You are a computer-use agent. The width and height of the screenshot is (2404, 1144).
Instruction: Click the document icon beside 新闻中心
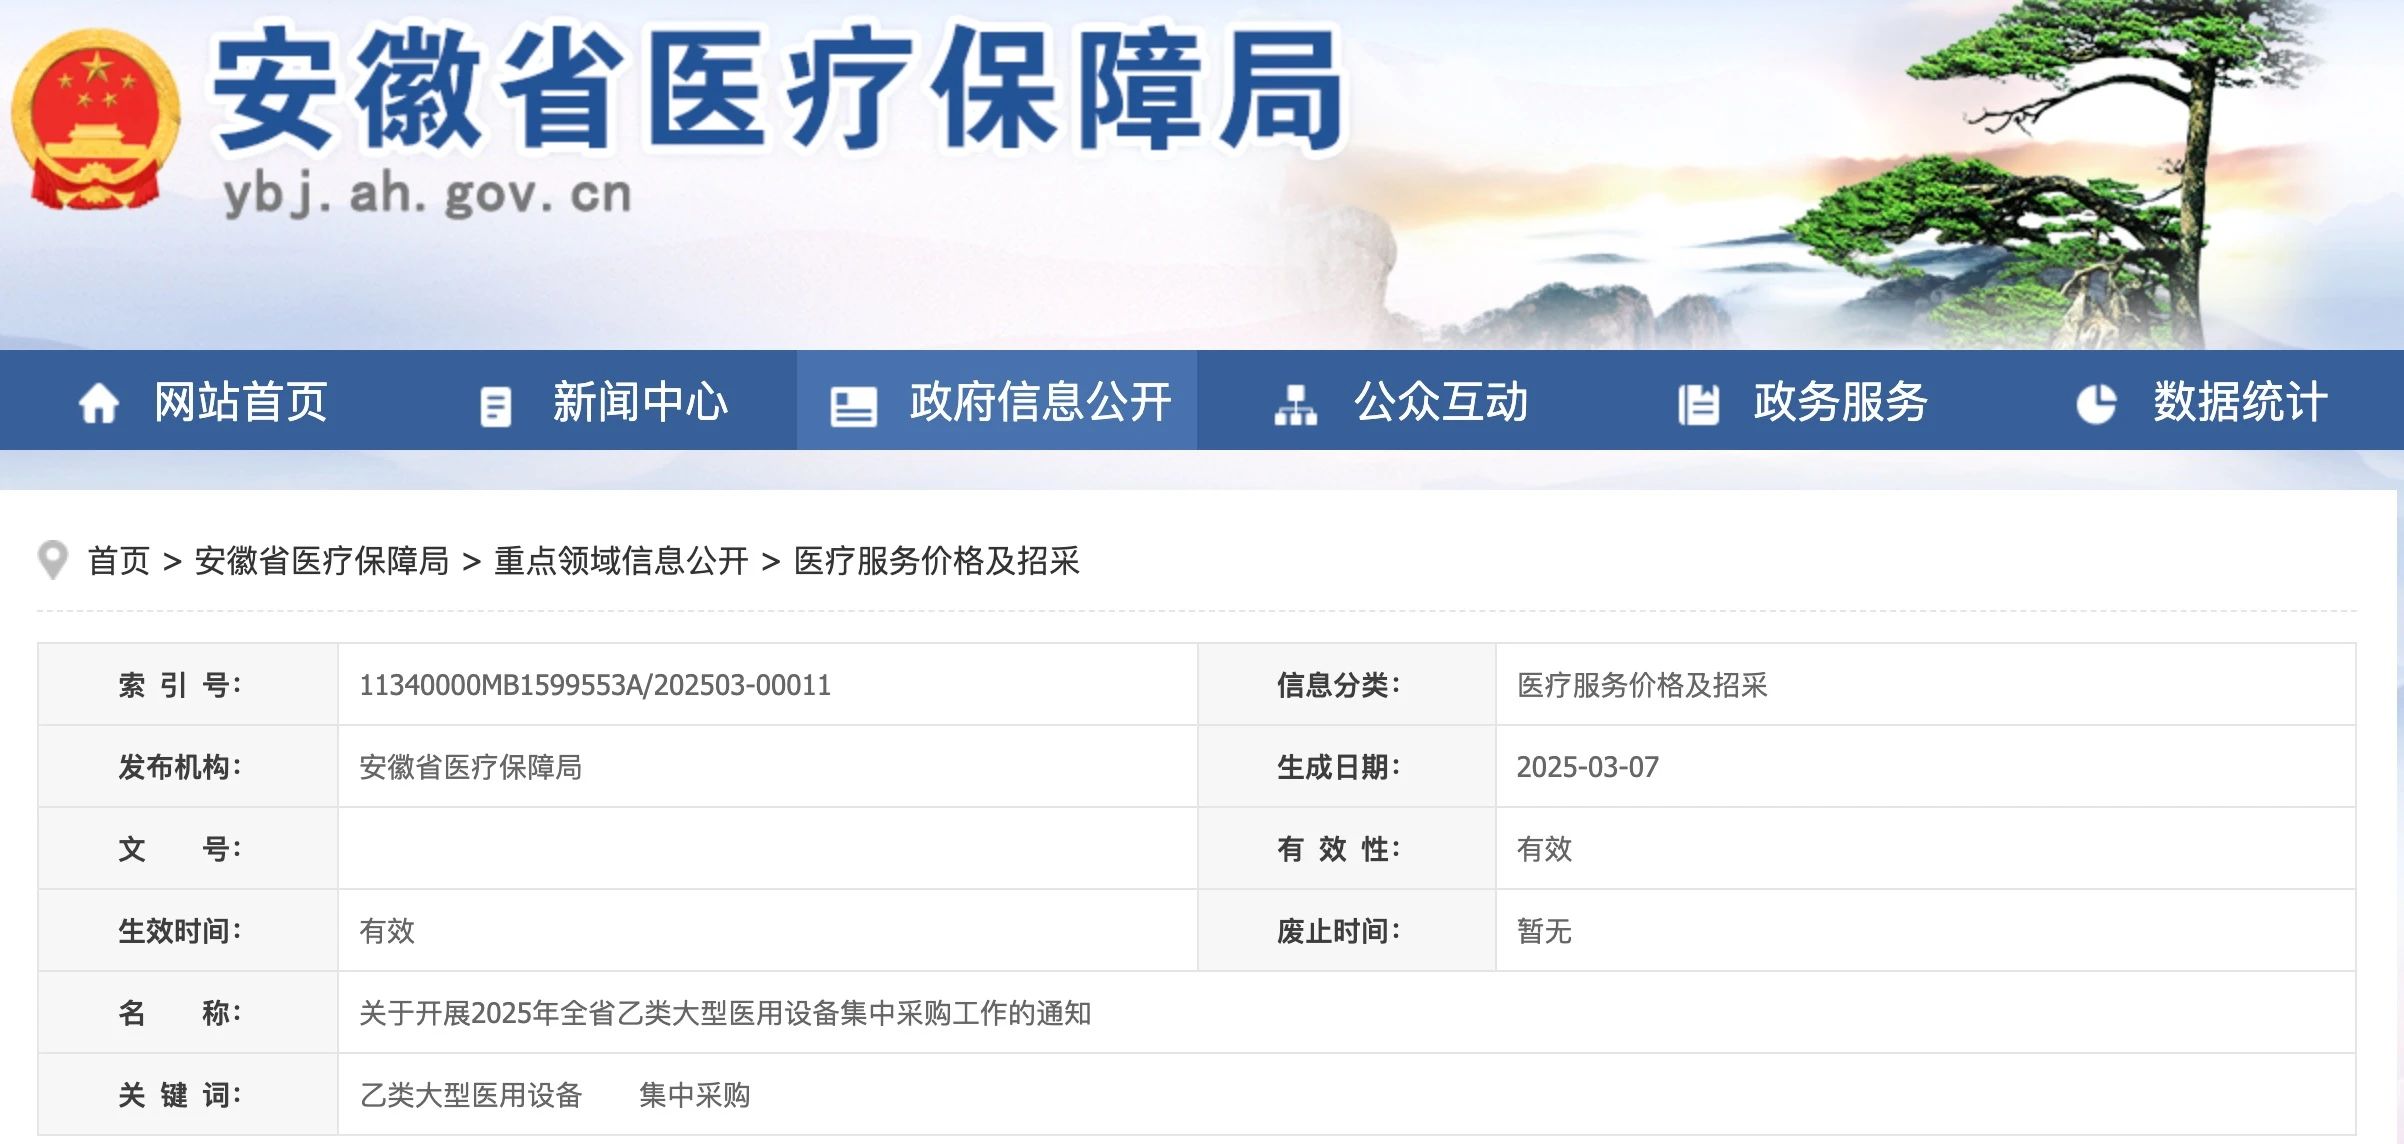[496, 406]
